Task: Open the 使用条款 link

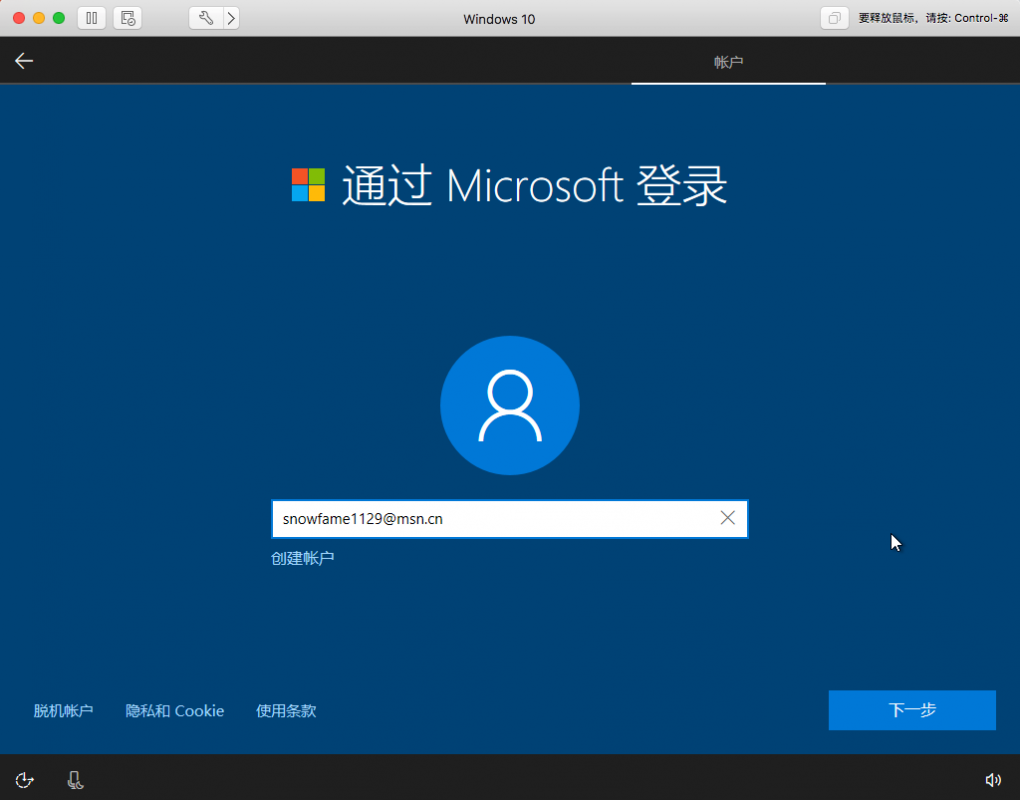Action: click(x=286, y=711)
